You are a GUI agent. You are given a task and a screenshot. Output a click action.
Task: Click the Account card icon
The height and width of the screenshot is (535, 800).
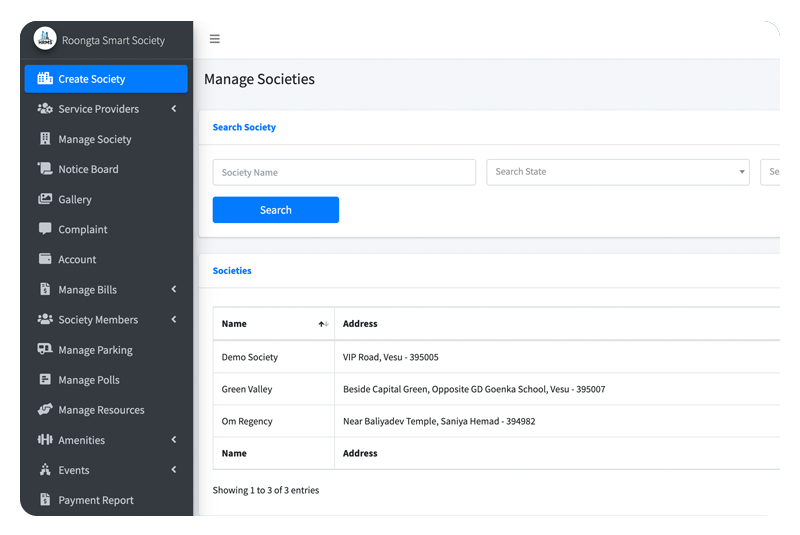coord(45,259)
